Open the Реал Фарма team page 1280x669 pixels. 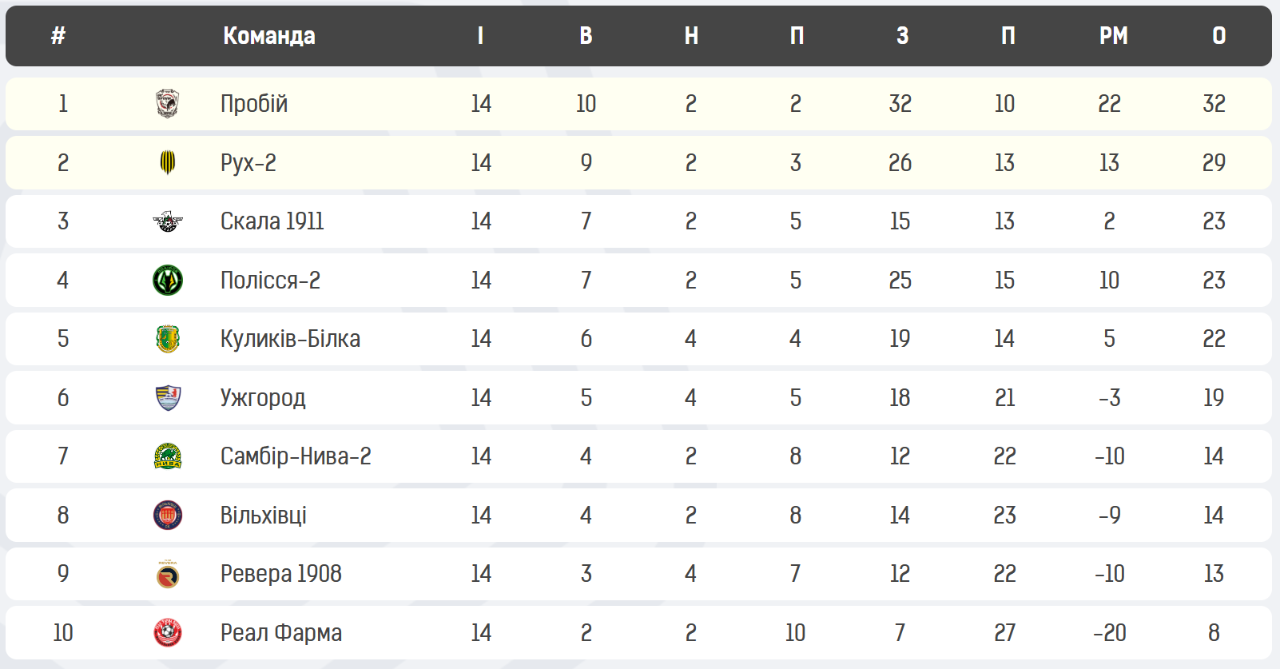coord(281,633)
